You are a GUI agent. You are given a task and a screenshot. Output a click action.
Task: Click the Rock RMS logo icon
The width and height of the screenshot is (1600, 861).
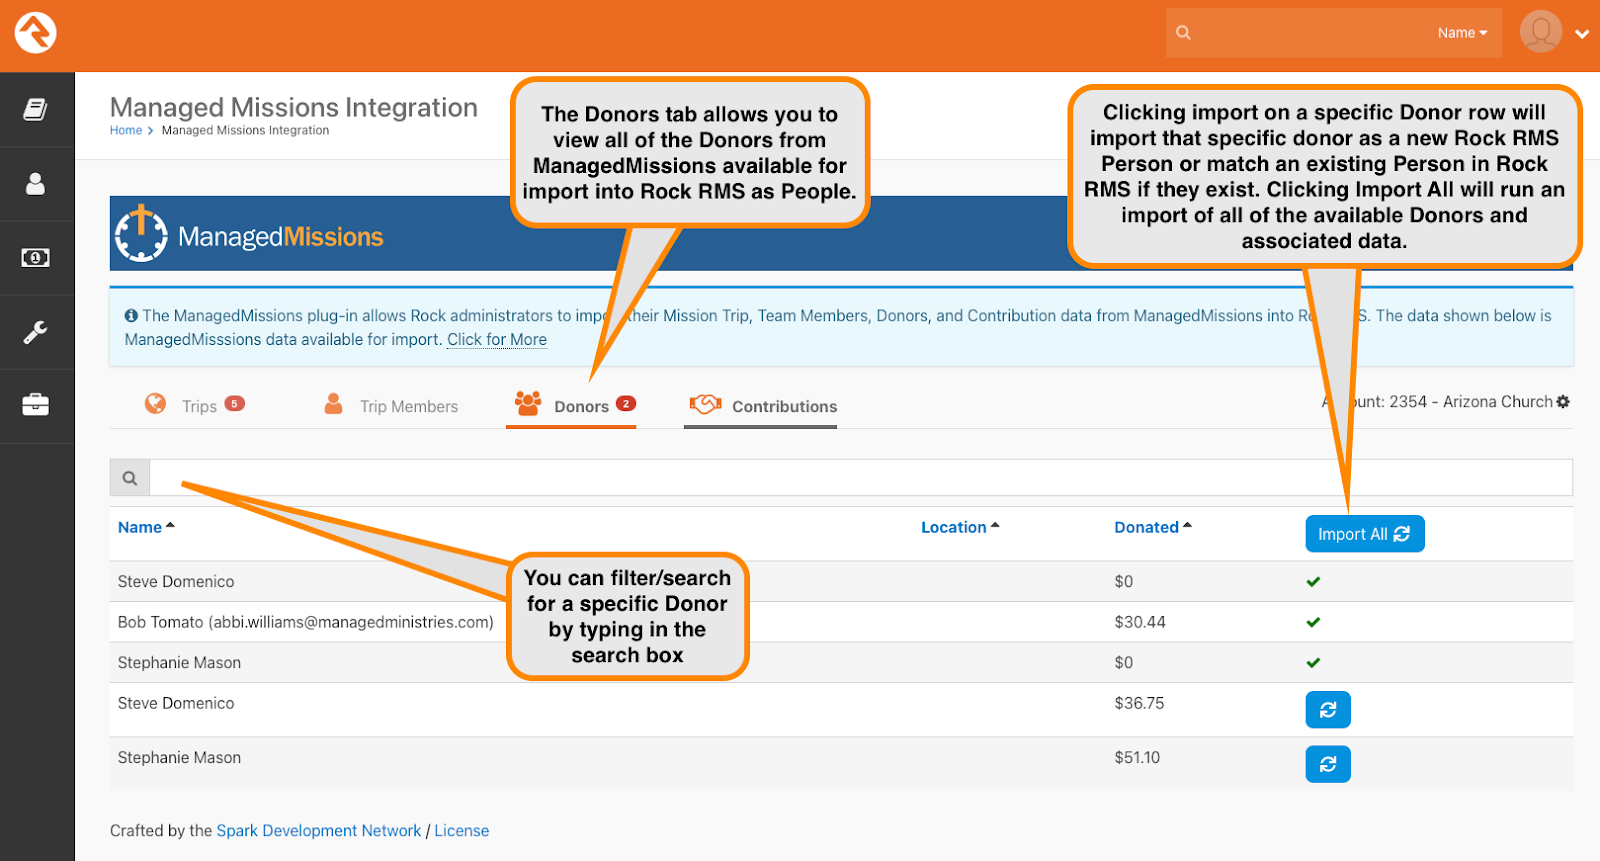(35, 33)
